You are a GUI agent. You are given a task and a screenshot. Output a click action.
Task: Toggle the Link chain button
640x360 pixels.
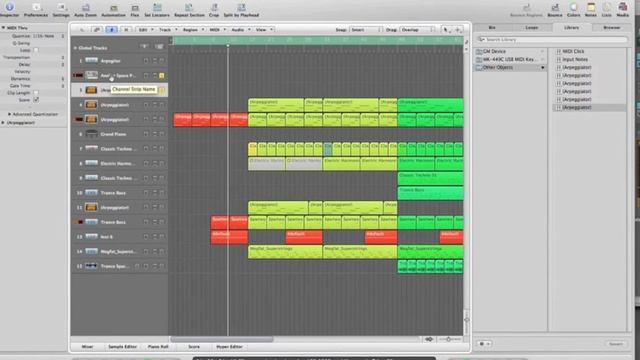[x=97, y=30]
